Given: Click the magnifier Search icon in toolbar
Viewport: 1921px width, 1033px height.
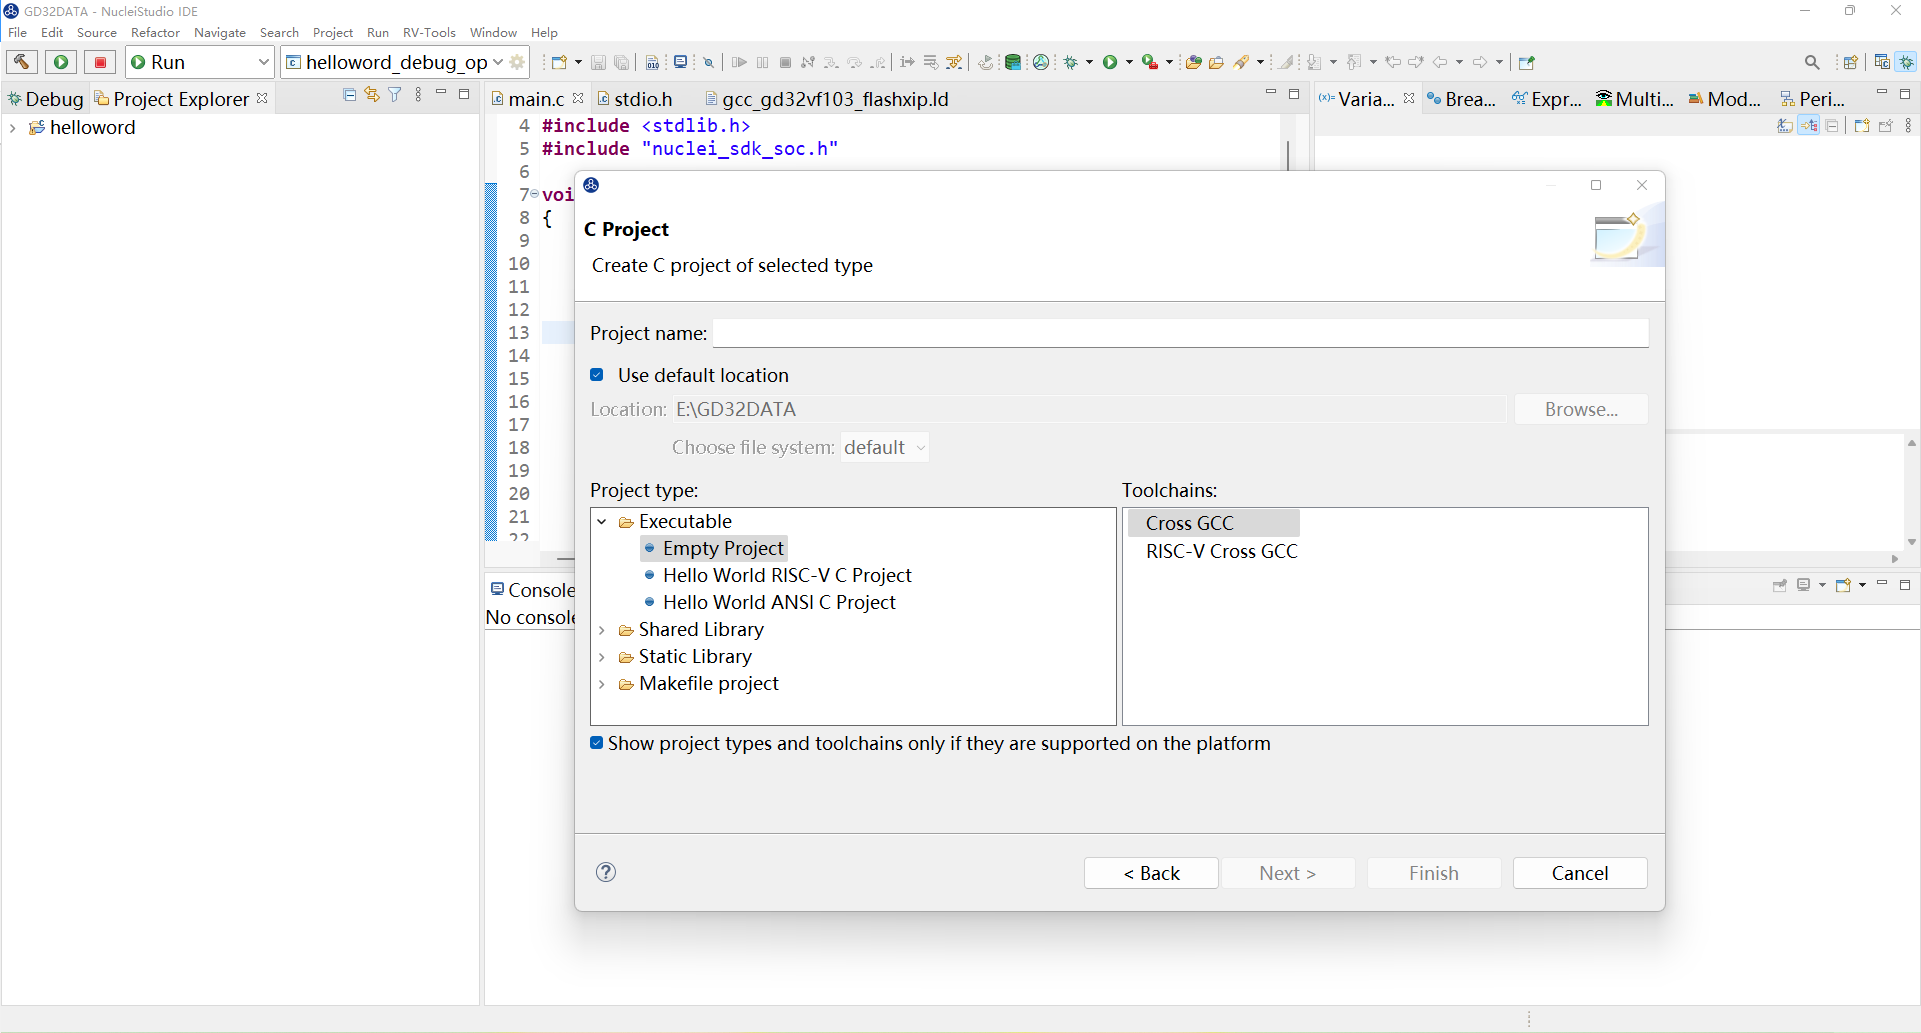Looking at the screenshot, I should point(1812,62).
